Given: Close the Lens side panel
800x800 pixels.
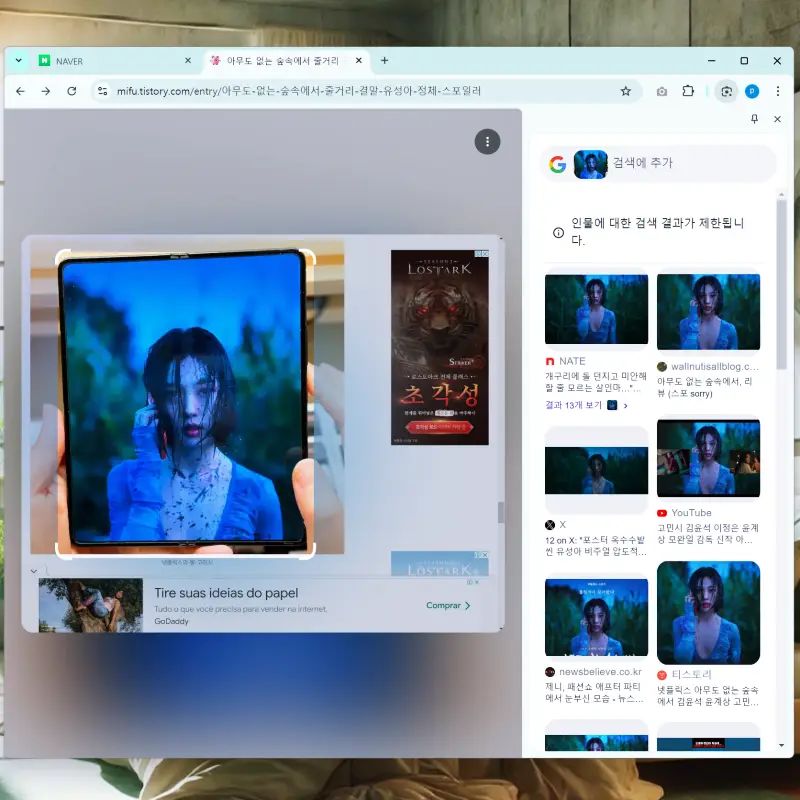Looking at the screenshot, I should (777, 119).
